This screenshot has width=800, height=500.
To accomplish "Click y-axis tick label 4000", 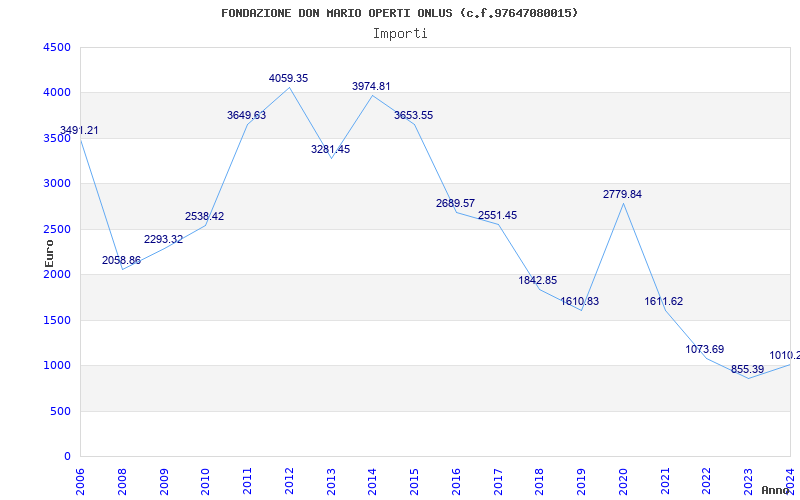I will [57, 92].
